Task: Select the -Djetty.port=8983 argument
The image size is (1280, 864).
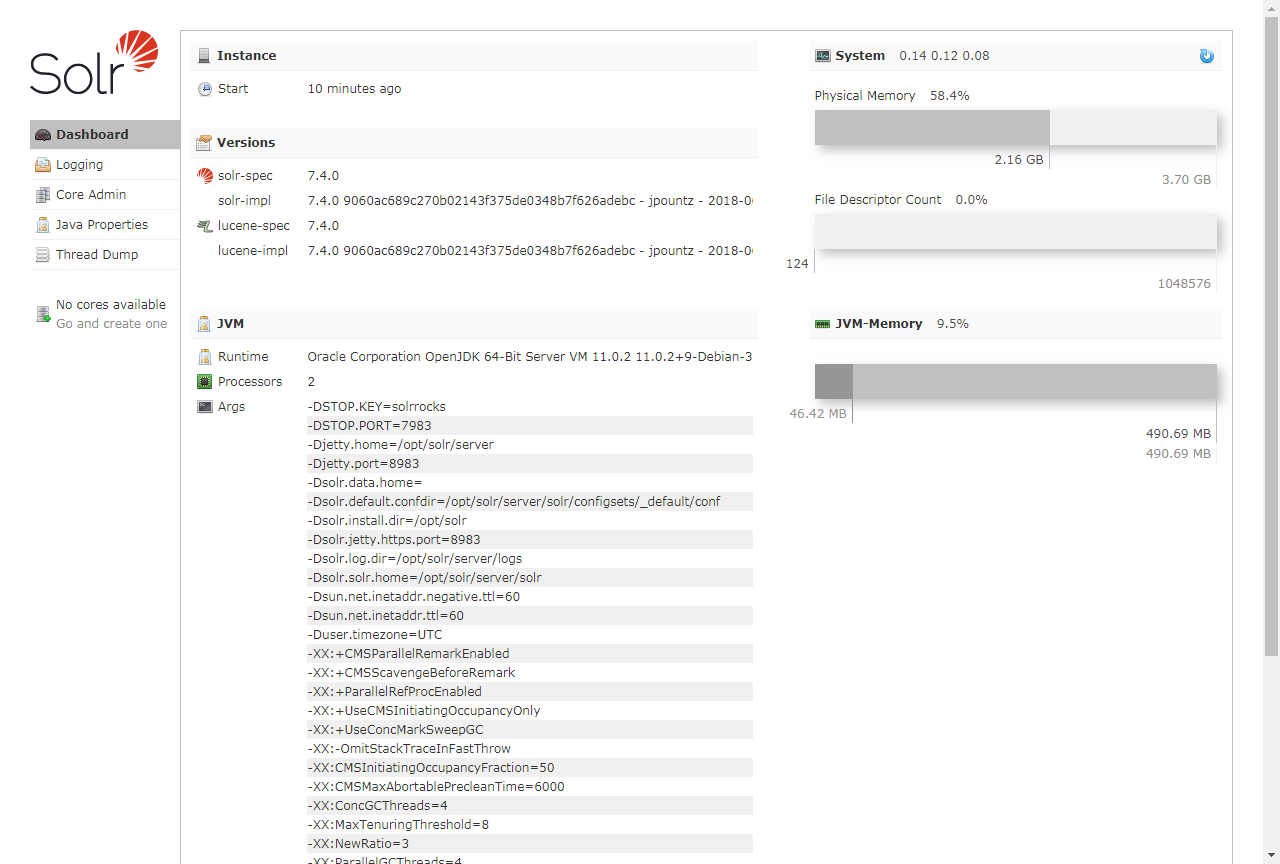Action: pyautogui.click(x=364, y=464)
